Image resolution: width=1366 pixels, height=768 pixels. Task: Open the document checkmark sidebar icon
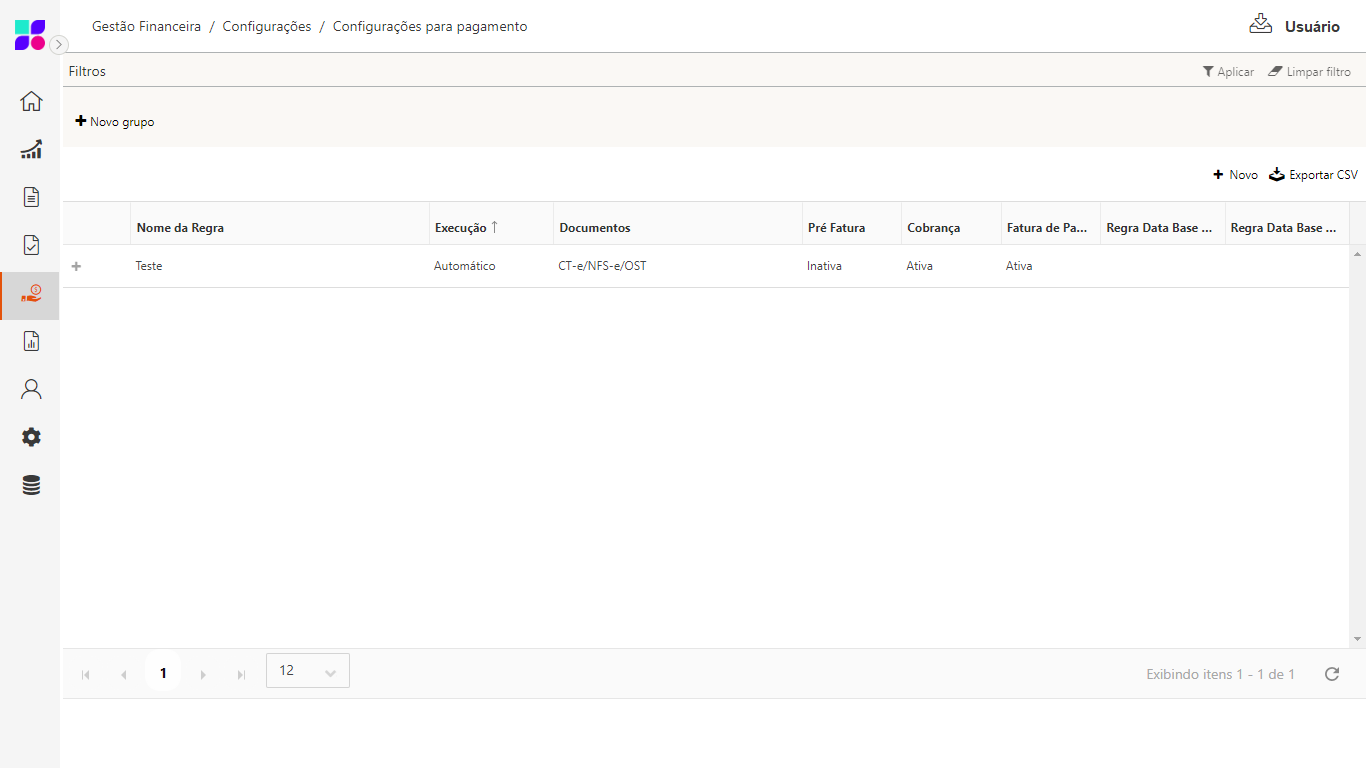(31, 245)
